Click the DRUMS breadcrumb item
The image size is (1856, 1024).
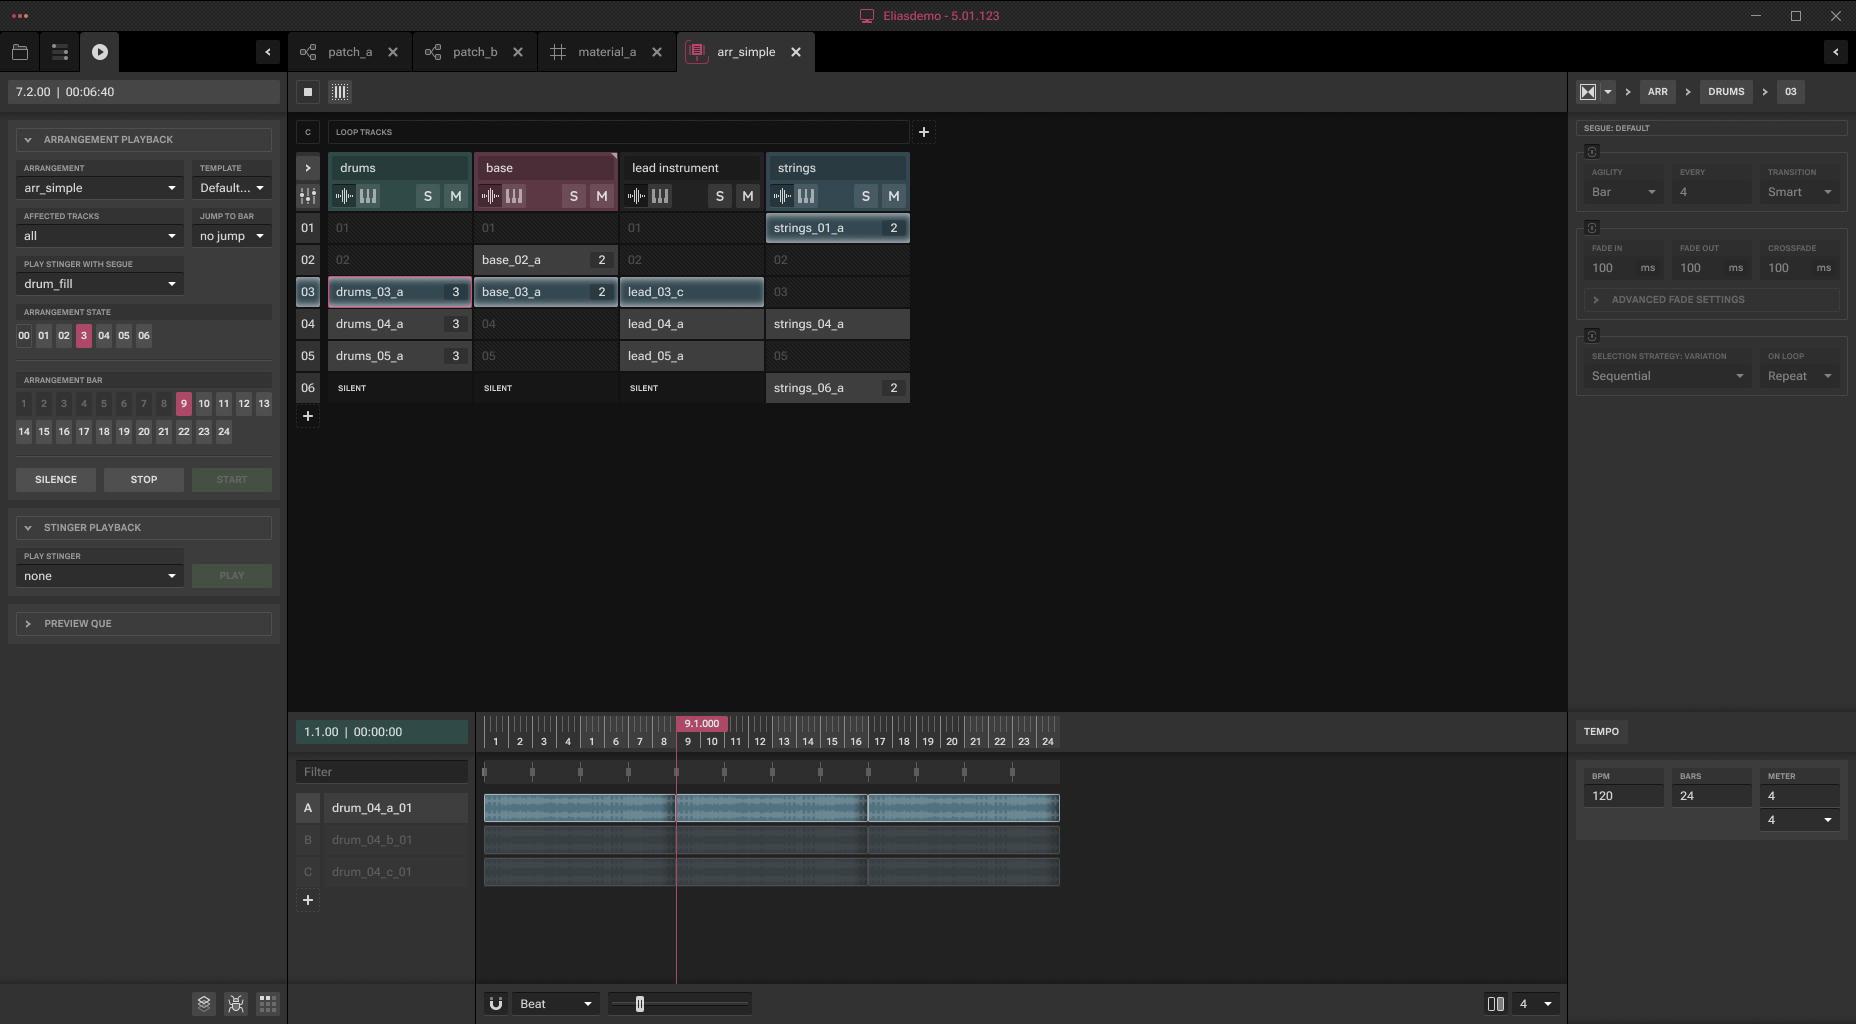coord(1726,92)
